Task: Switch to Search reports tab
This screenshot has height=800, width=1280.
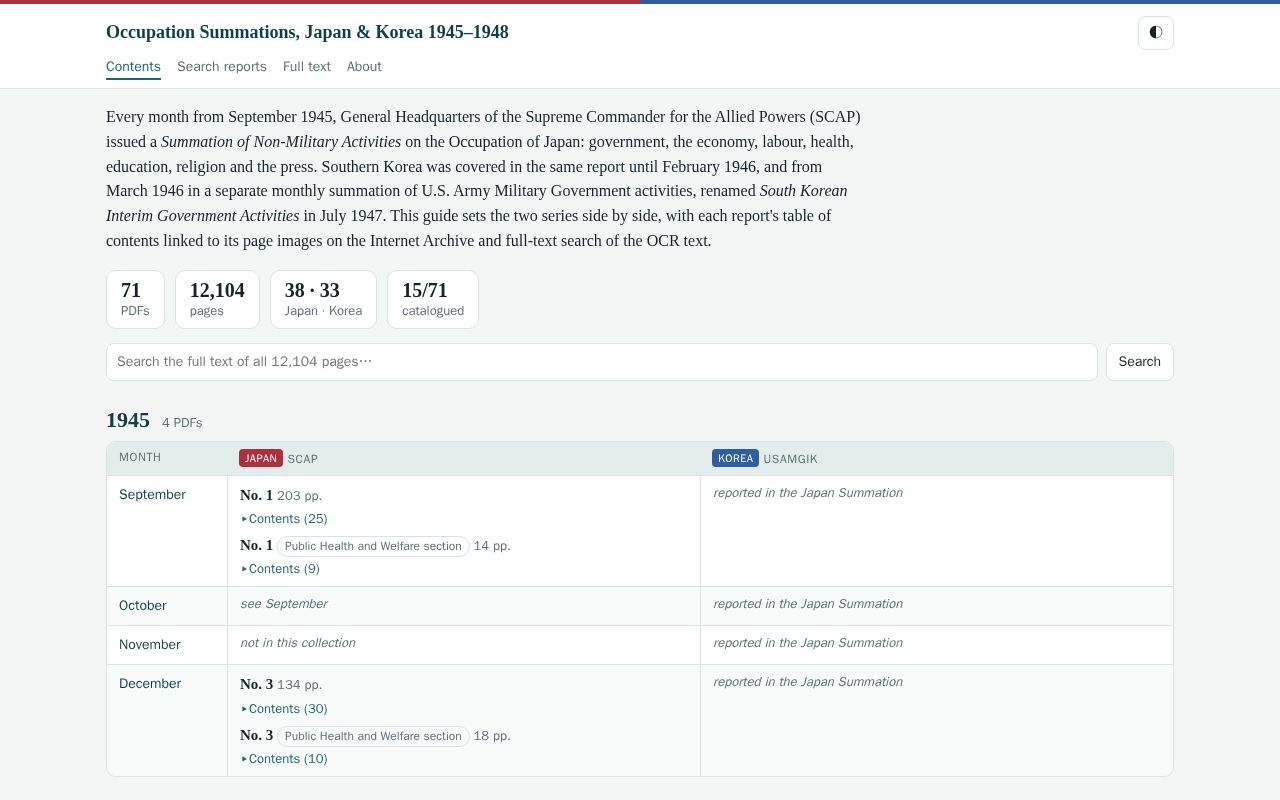Action: pyautogui.click(x=222, y=67)
